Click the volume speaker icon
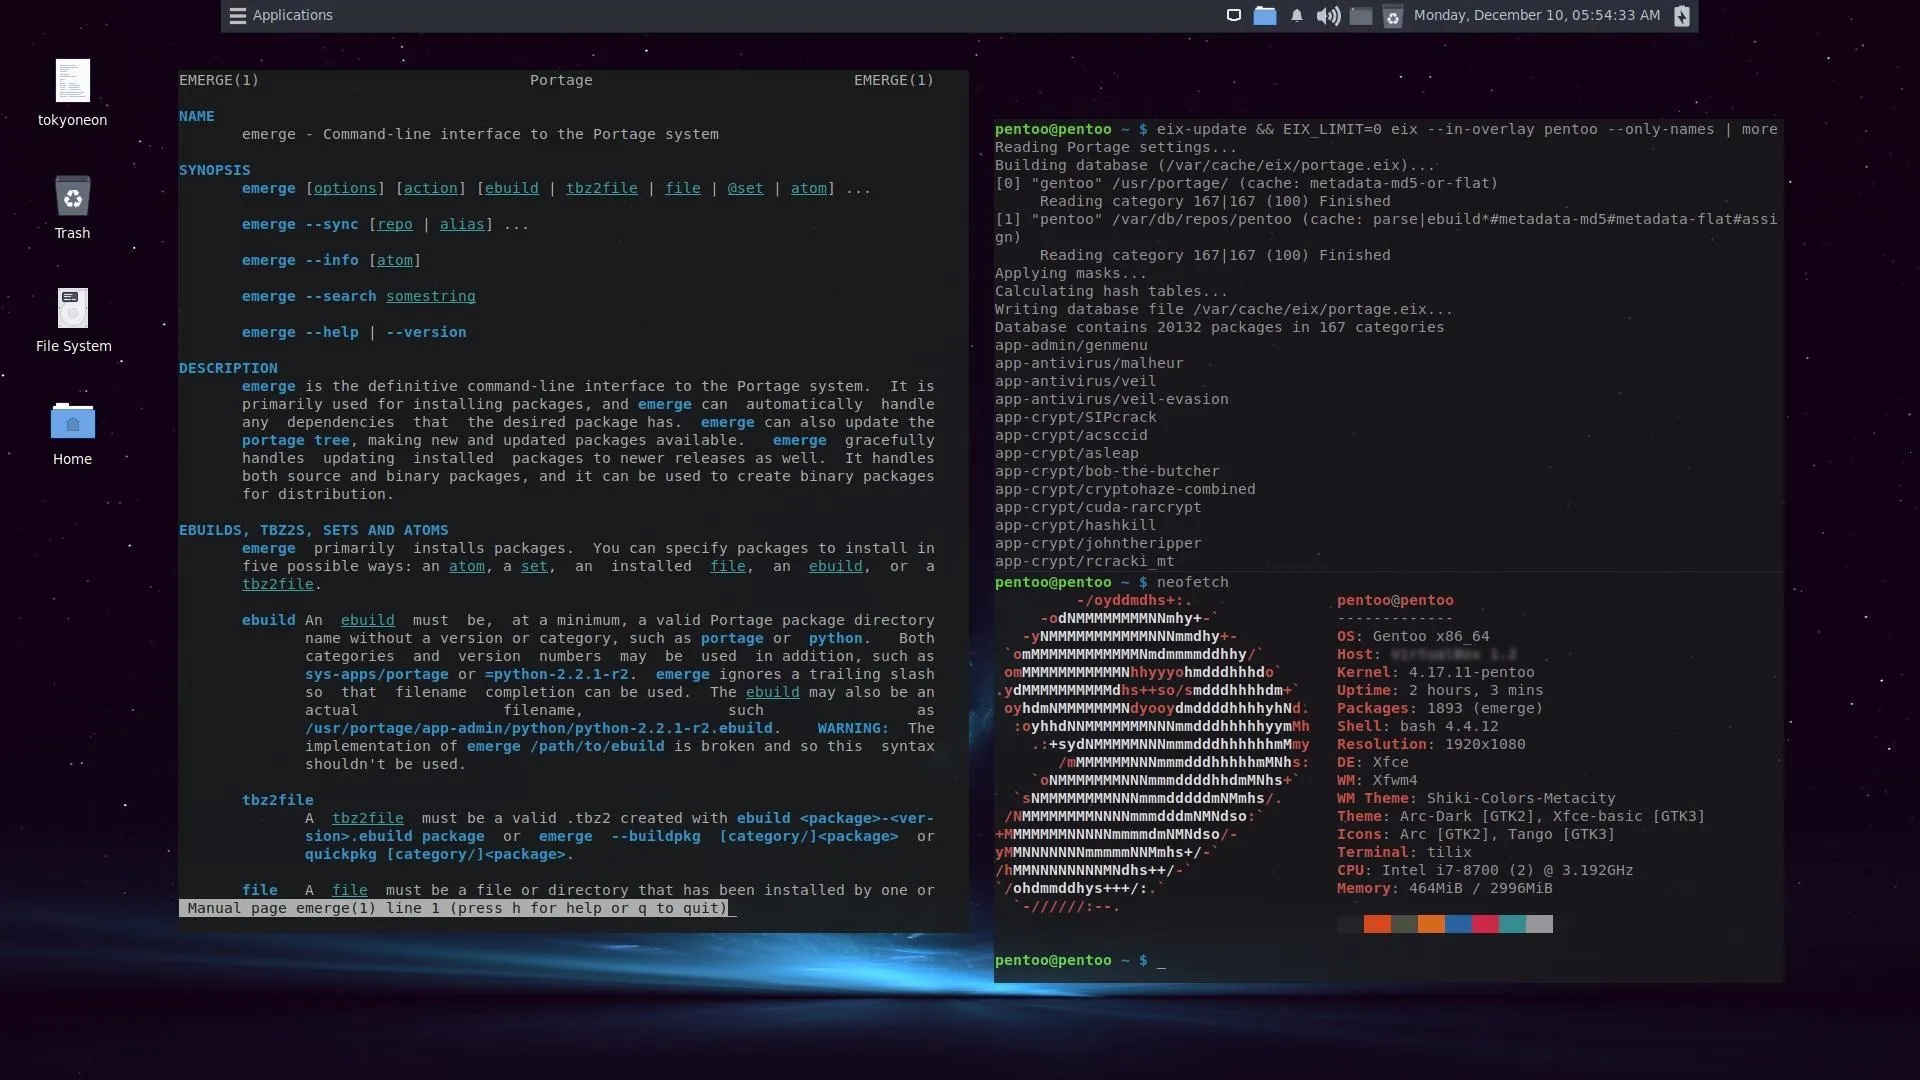The image size is (1920, 1080). pyautogui.click(x=1328, y=15)
